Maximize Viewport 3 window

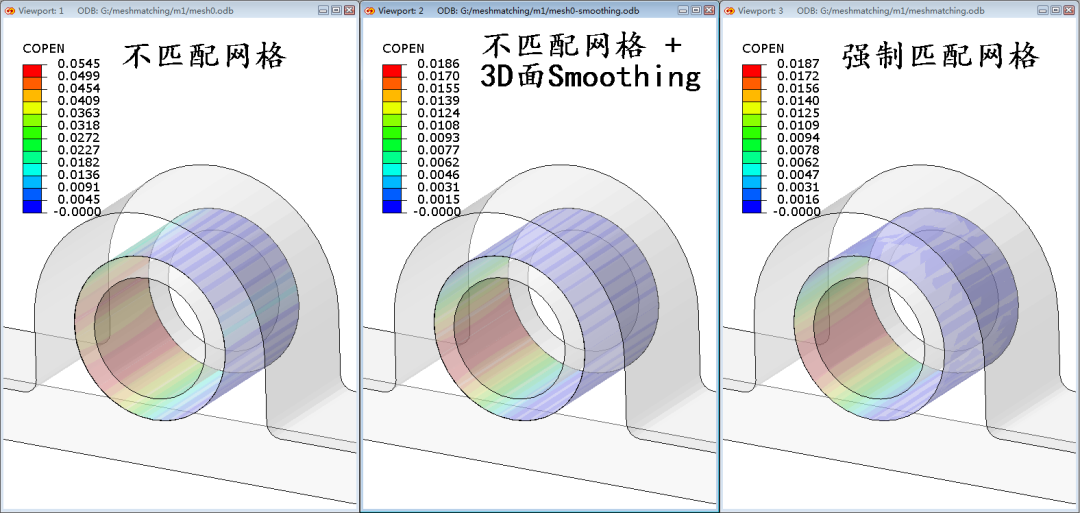click(1055, 10)
